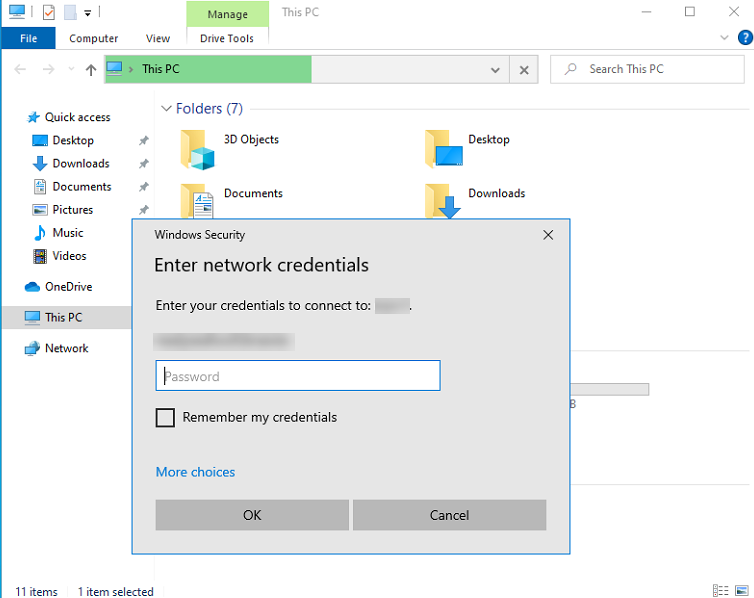This screenshot has width=754, height=598.
Task: Go up one level with the up arrow
Action: coord(91,70)
